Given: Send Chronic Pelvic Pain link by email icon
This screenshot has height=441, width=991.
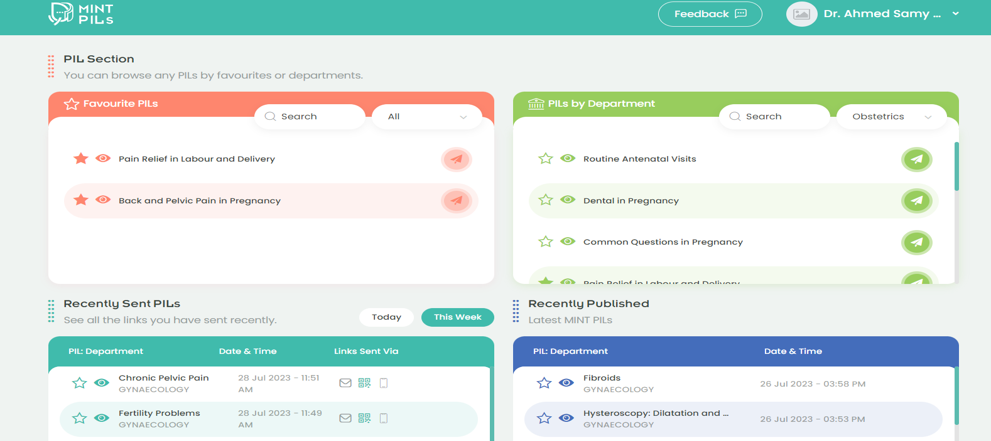Looking at the screenshot, I should coord(345,383).
